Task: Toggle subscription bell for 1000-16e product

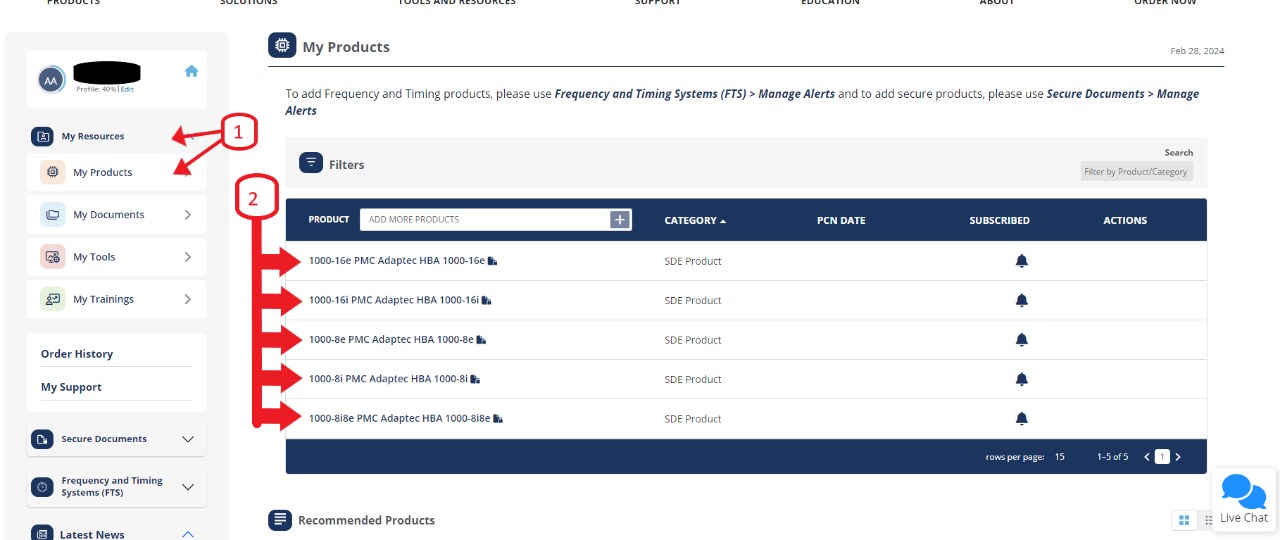Action: 1021,261
